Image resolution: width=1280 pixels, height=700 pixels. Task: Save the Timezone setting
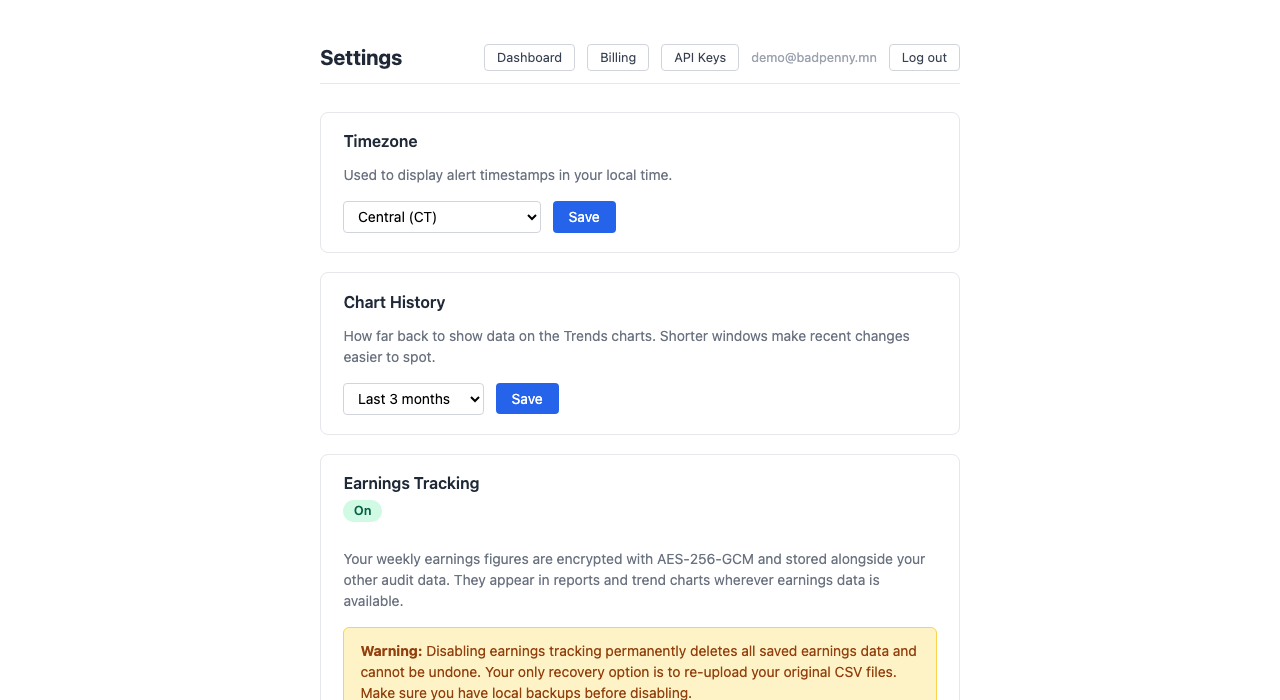tap(584, 217)
